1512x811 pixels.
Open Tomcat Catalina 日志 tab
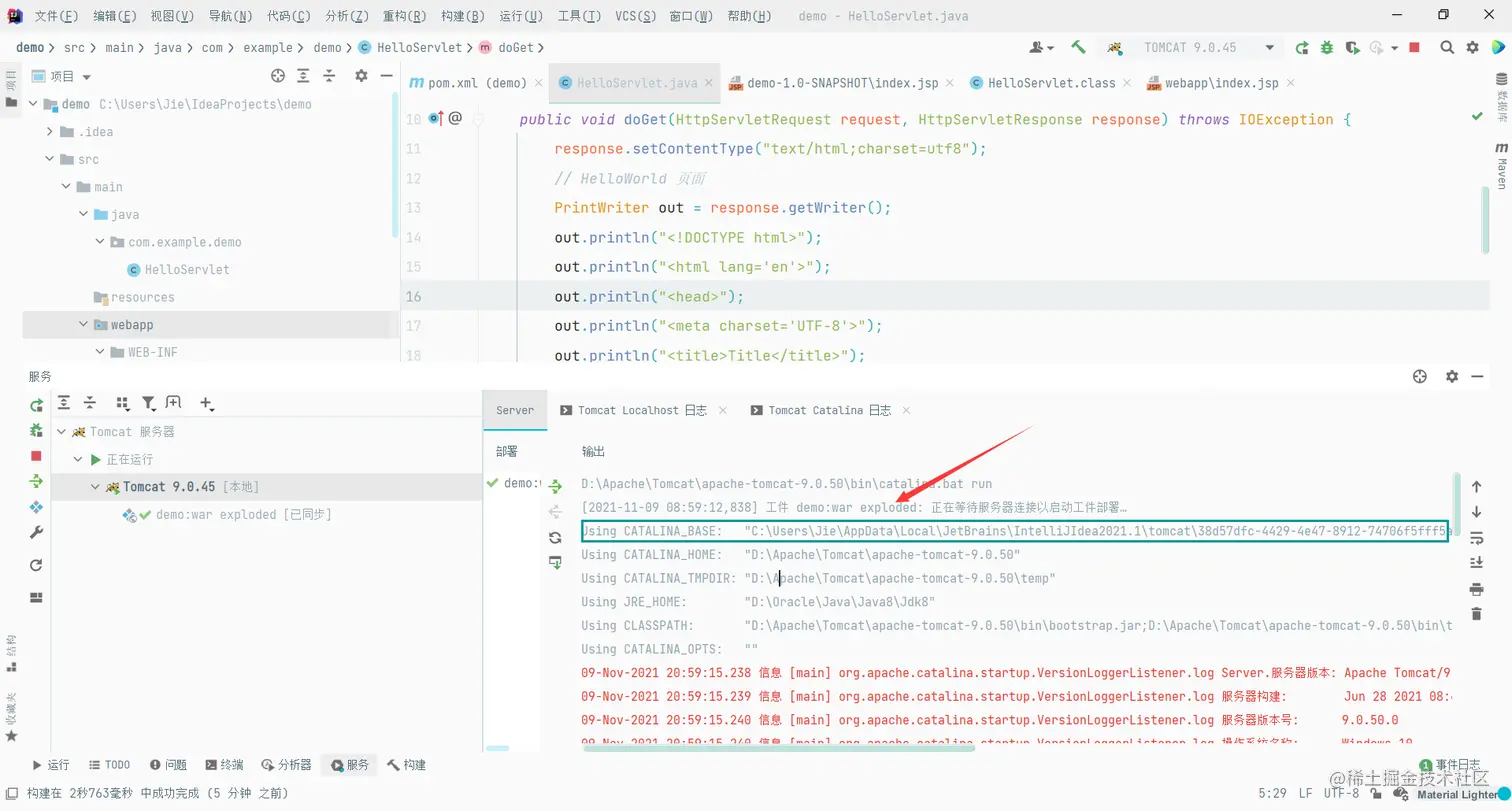(x=829, y=410)
